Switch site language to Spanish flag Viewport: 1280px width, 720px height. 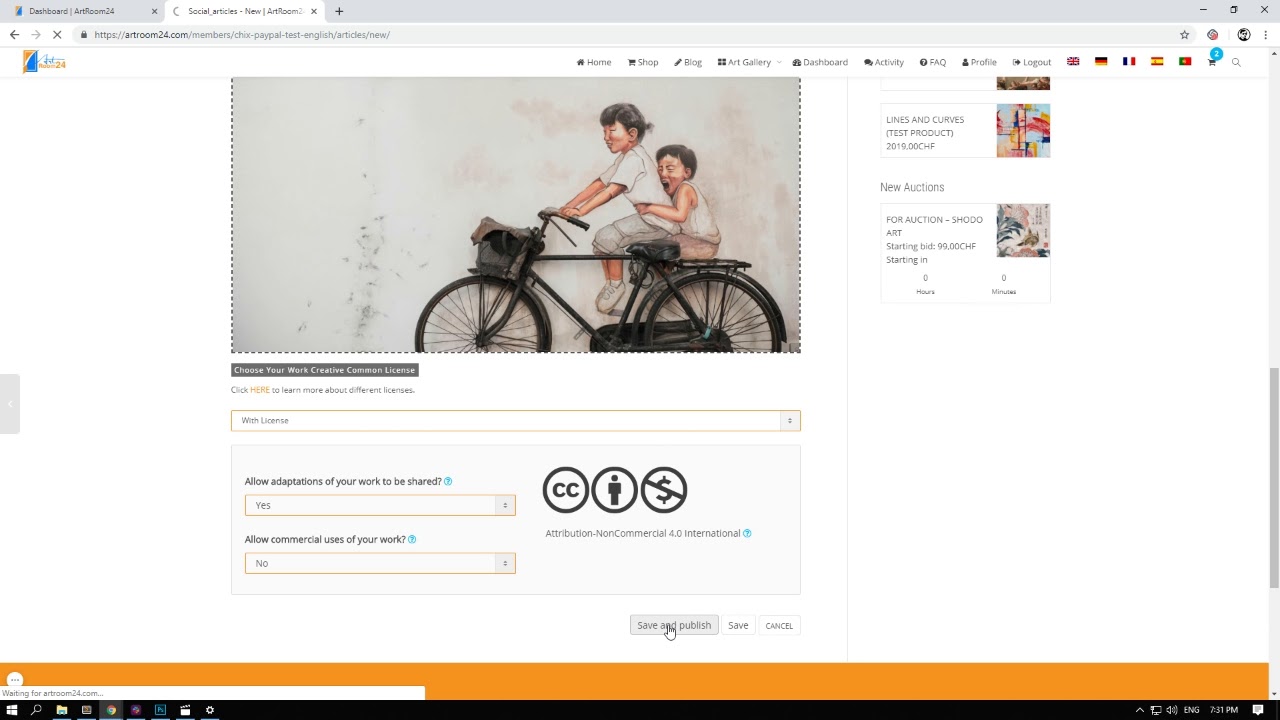(1157, 62)
